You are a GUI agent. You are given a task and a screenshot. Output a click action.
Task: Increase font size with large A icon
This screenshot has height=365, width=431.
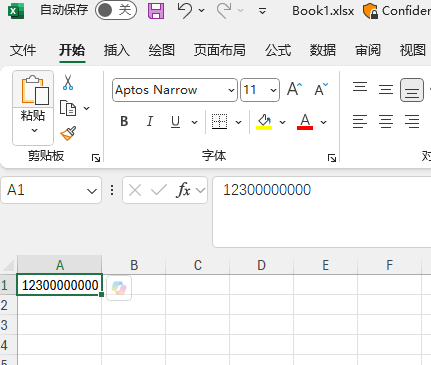click(x=294, y=89)
